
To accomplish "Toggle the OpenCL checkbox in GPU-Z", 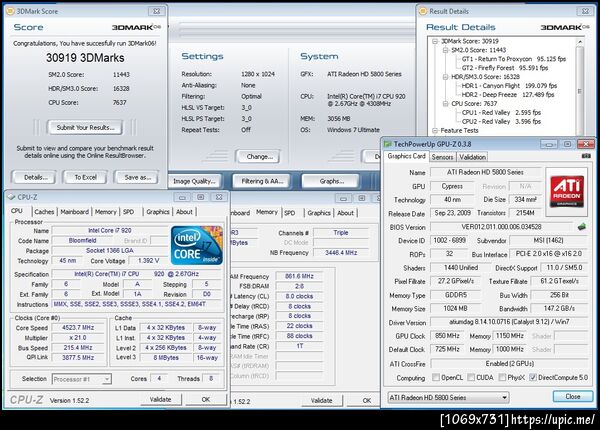I will [x=436, y=377].
